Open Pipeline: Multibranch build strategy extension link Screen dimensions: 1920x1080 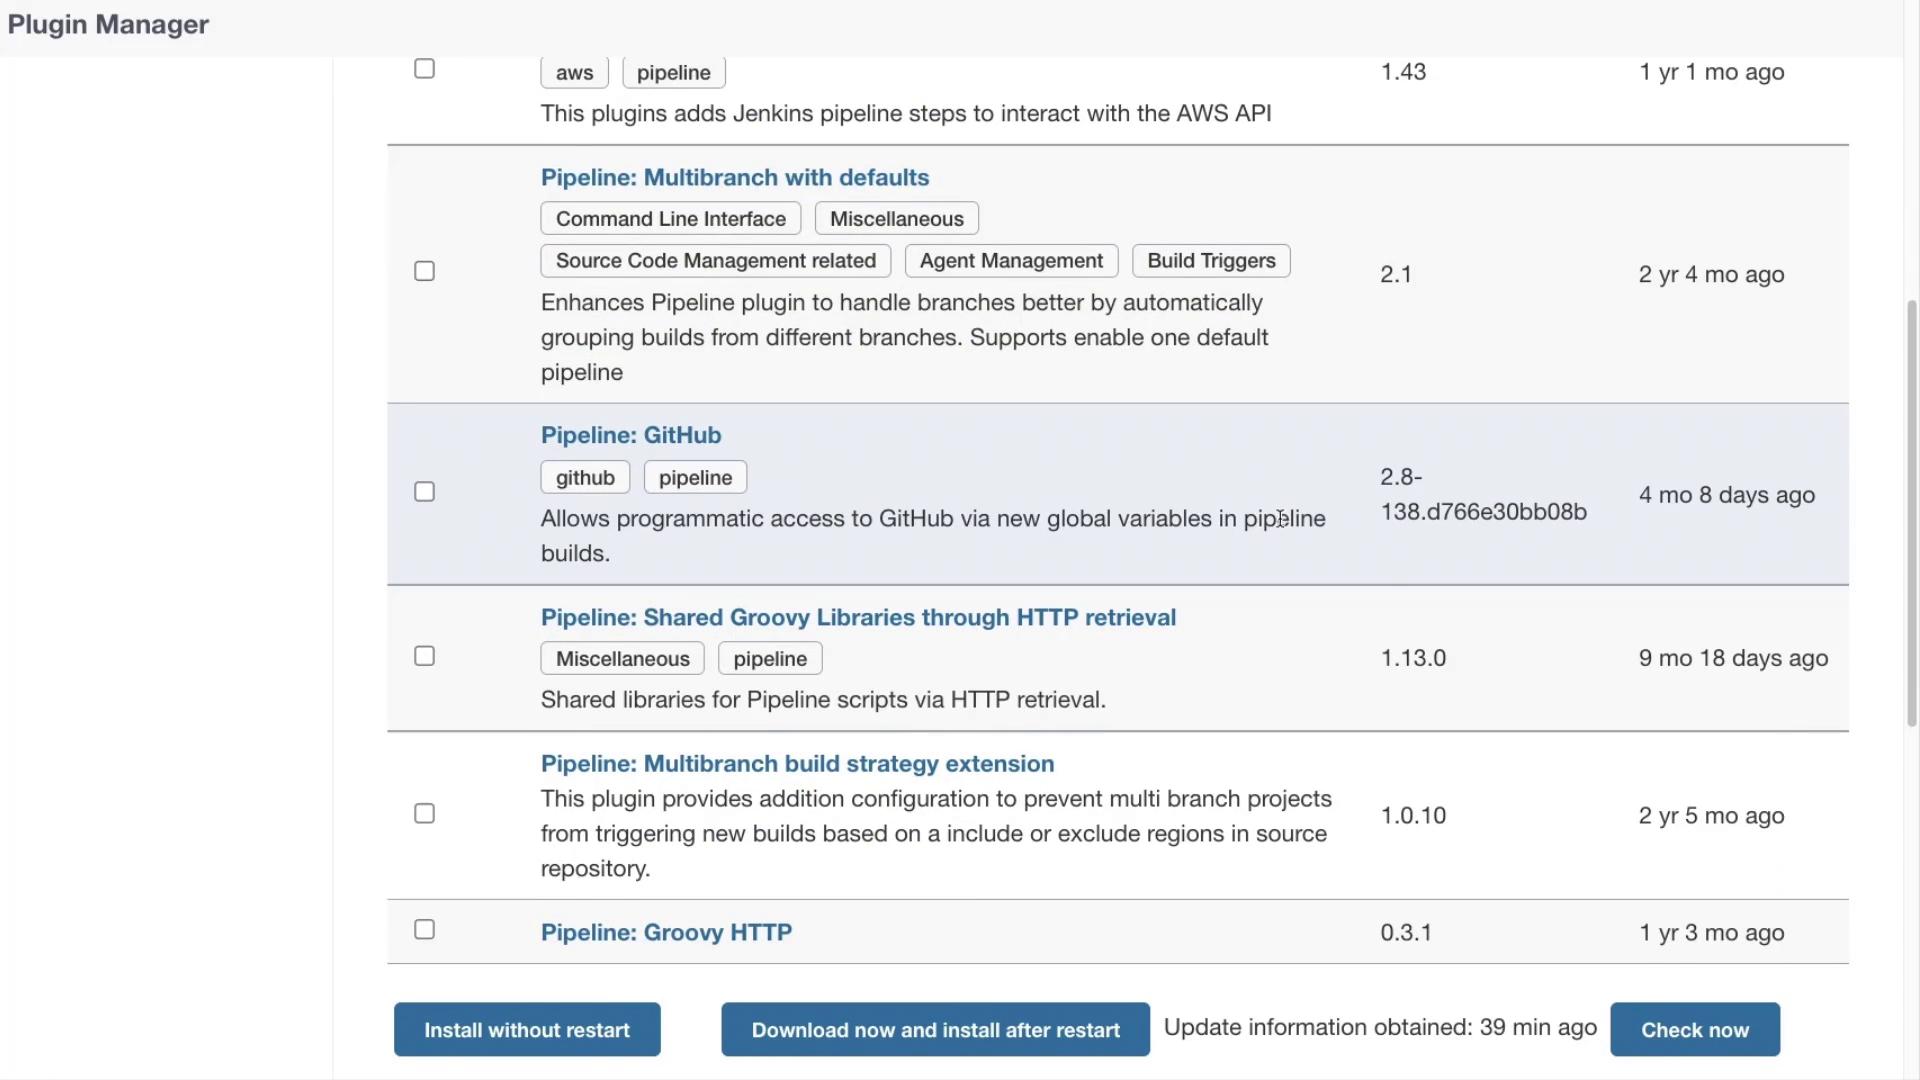[x=797, y=763]
